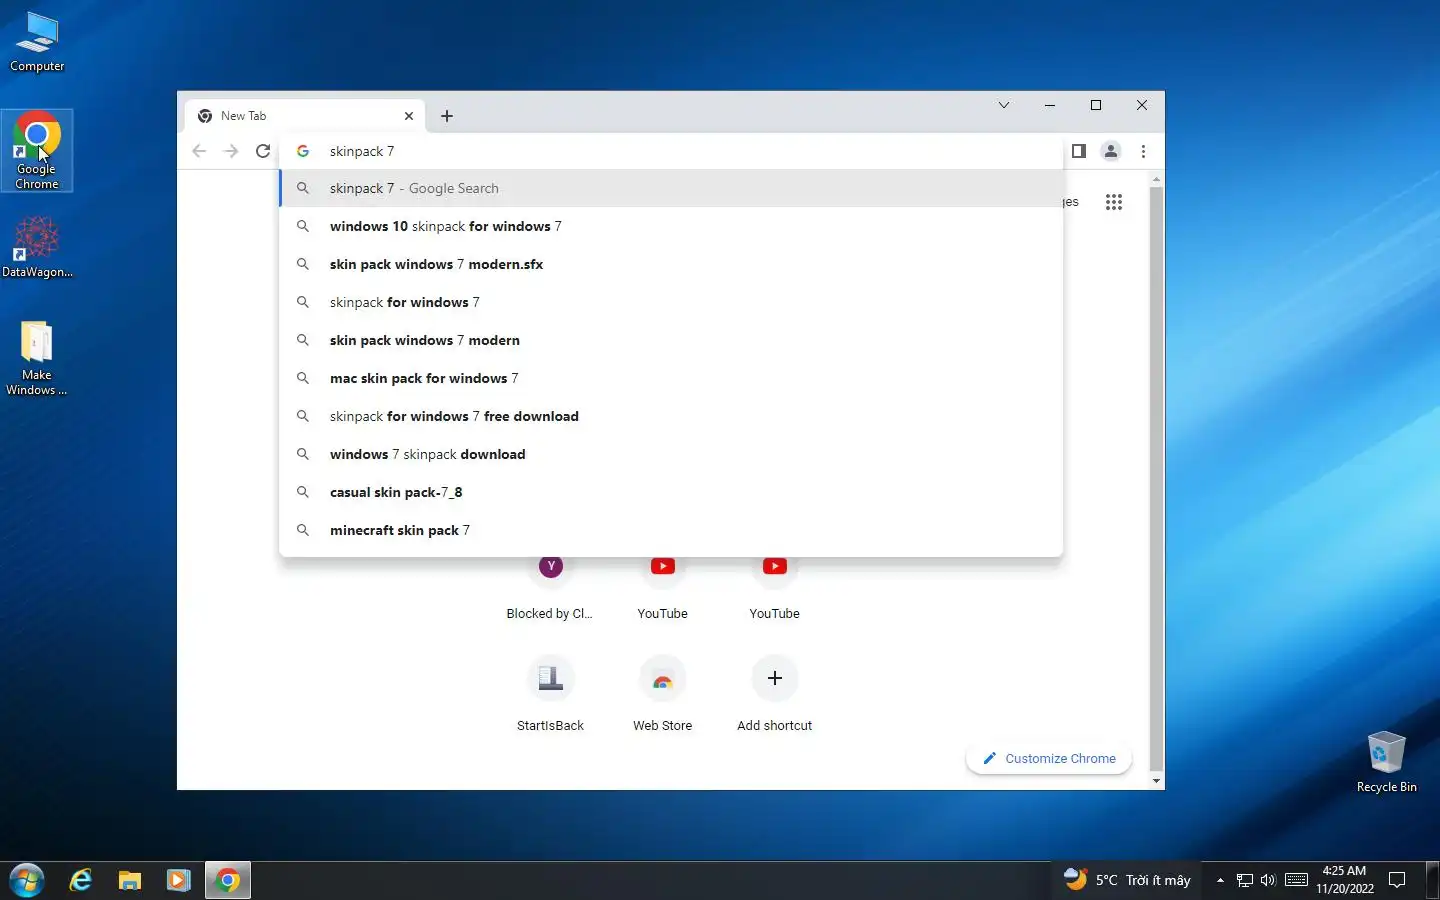Select the Make Windows folder icon
This screenshot has height=900, width=1440.
tap(37, 358)
